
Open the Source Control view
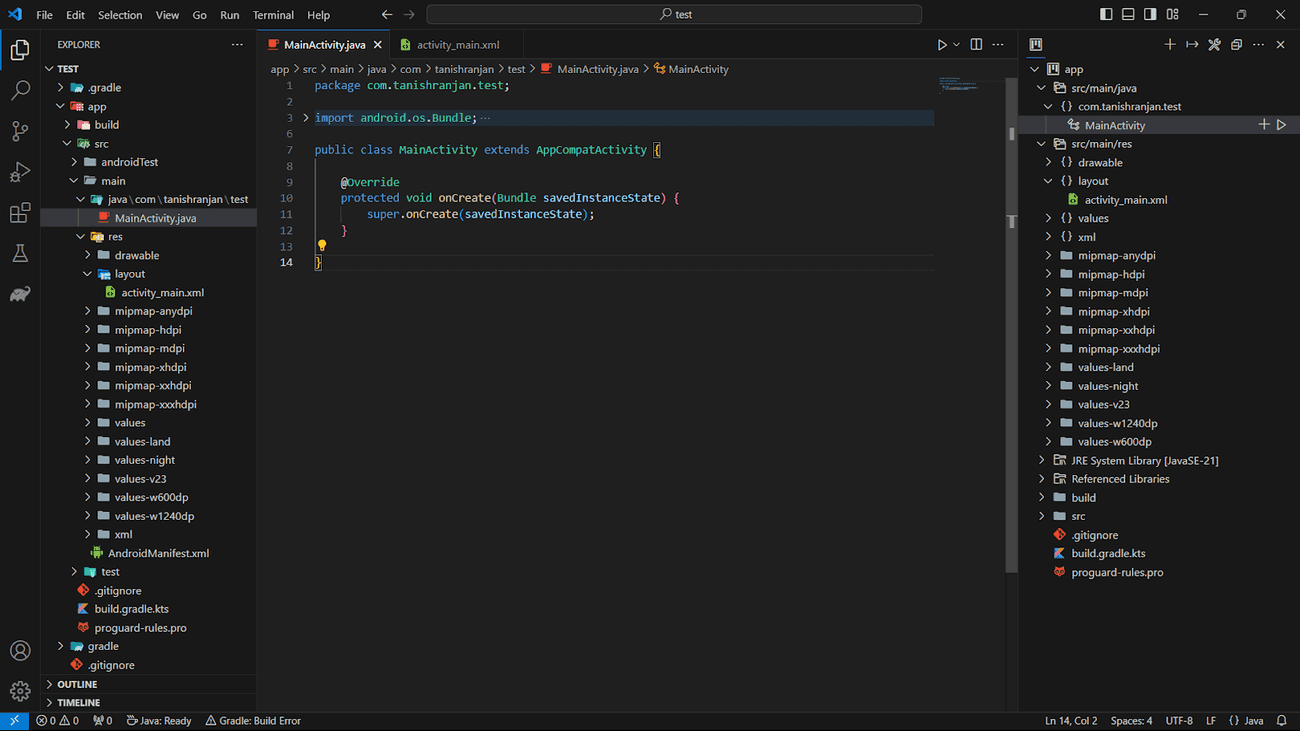coord(20,131)
